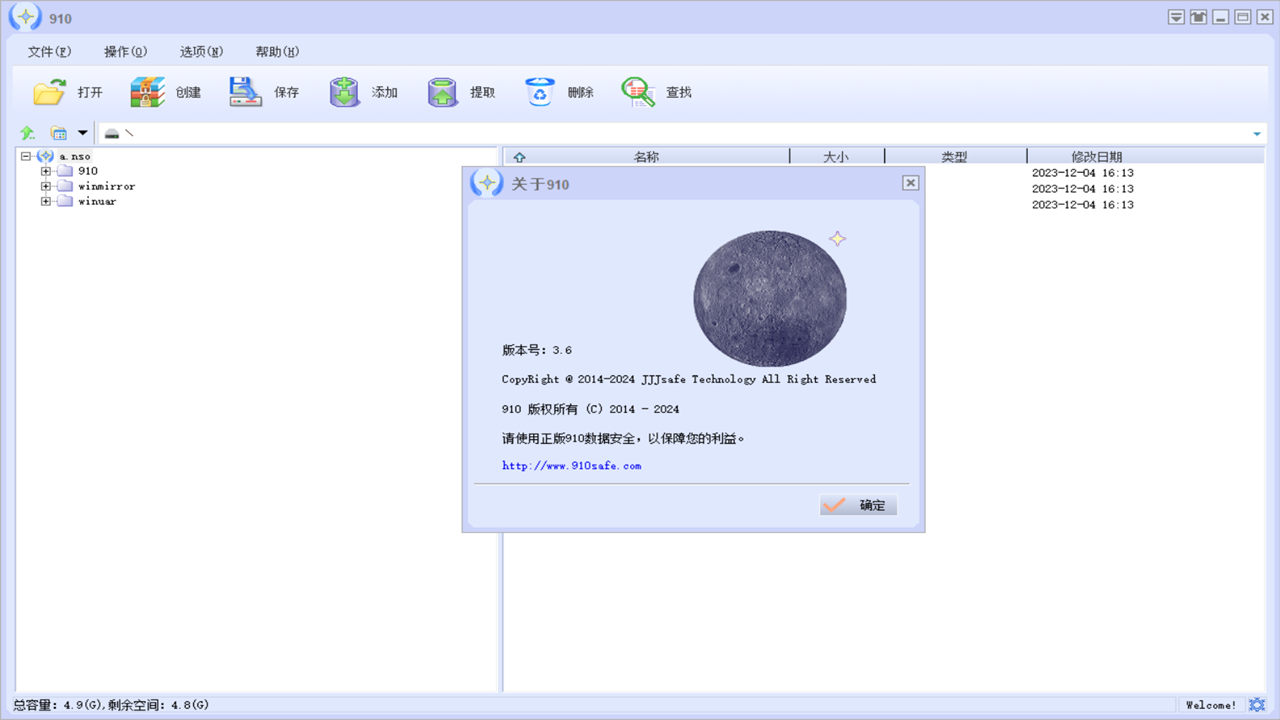1280x720 pixels.
Task: Delete files with the 删除 recycle icon
Action: coord(540,91)
